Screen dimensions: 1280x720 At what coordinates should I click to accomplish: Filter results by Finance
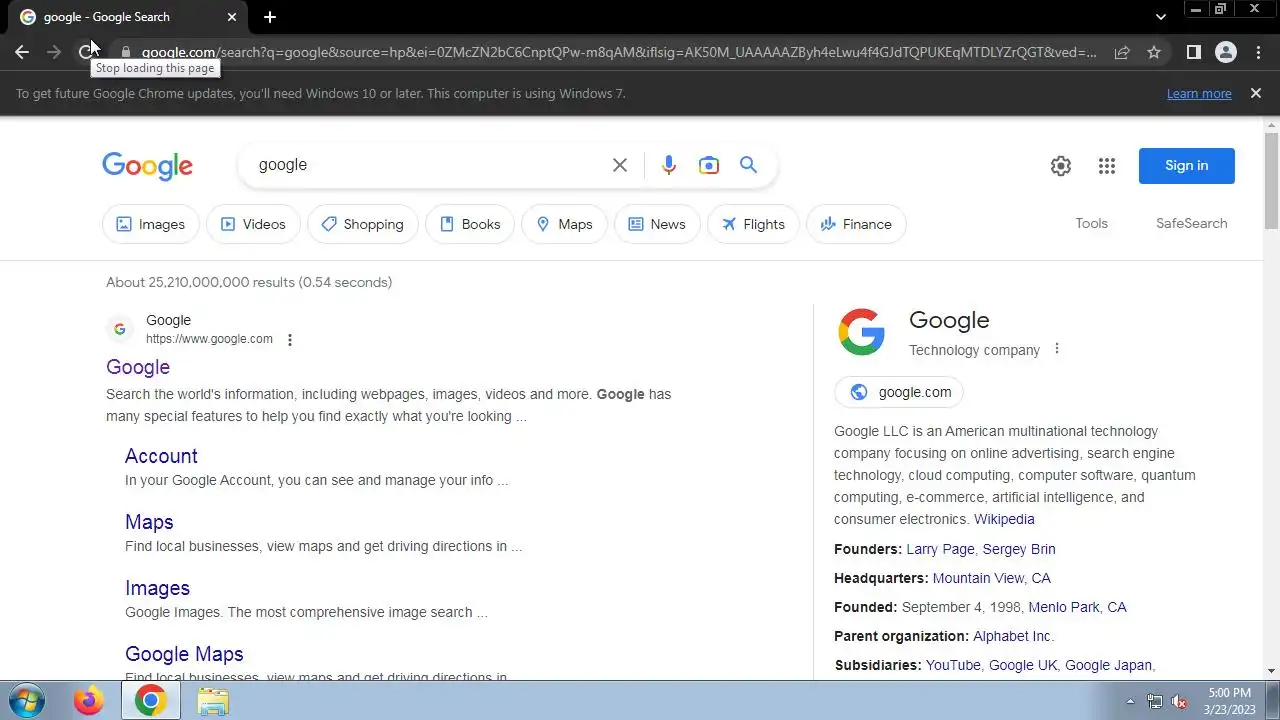[856, 224]
